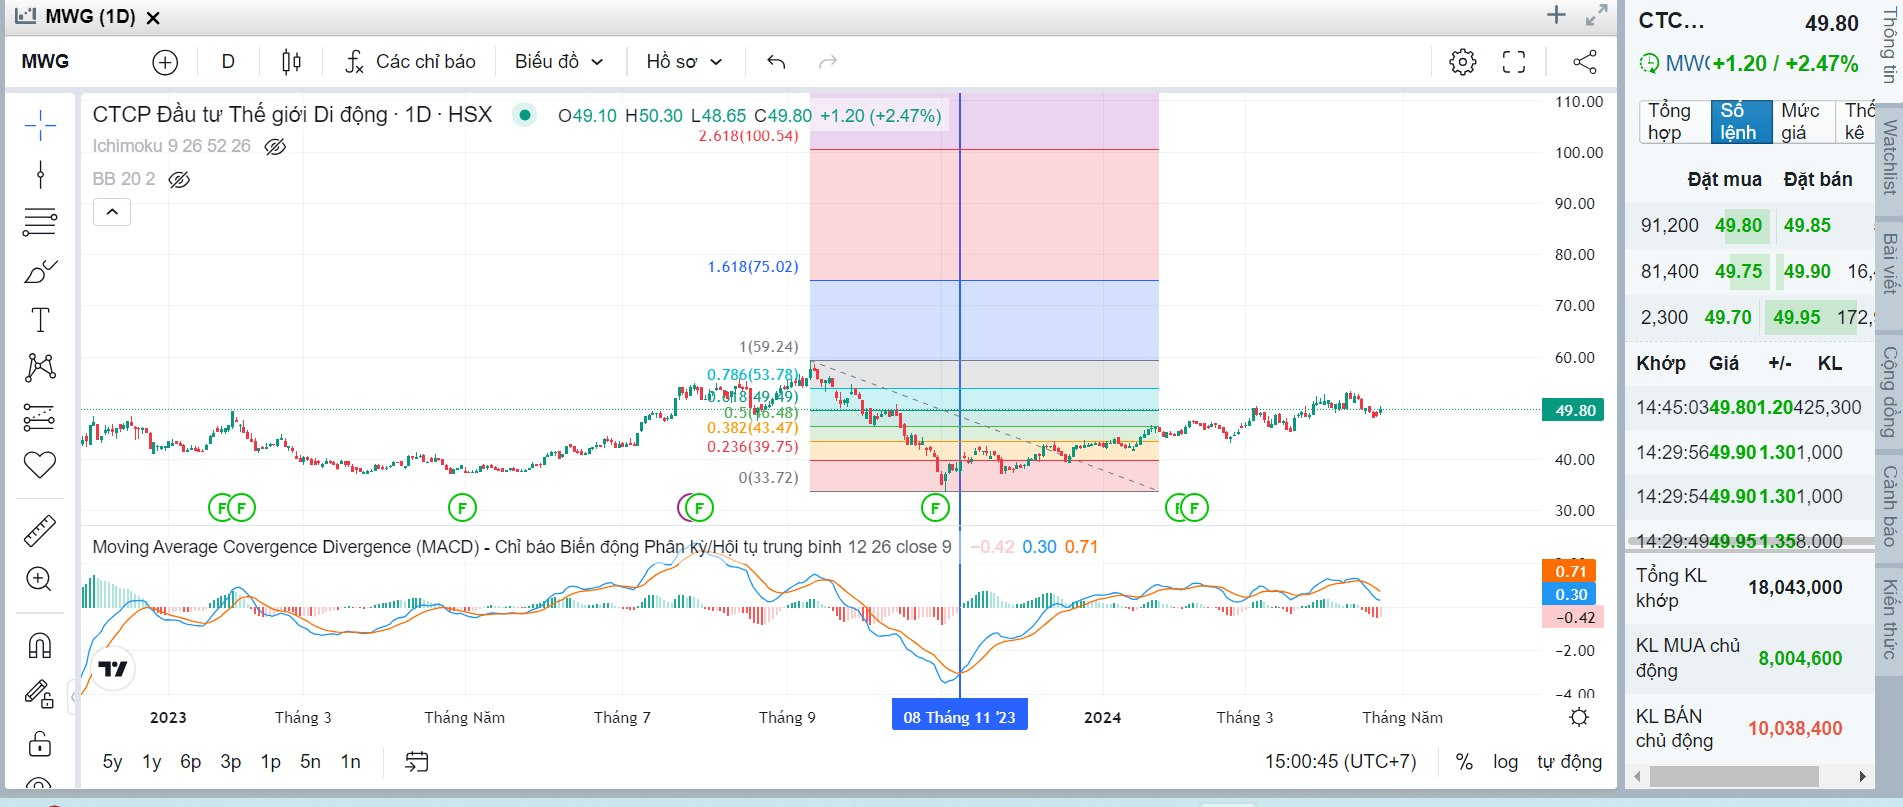Redo the chart action
This screenshot has height=807, width=1903.
pyautogui.click(x=828, y=62)
